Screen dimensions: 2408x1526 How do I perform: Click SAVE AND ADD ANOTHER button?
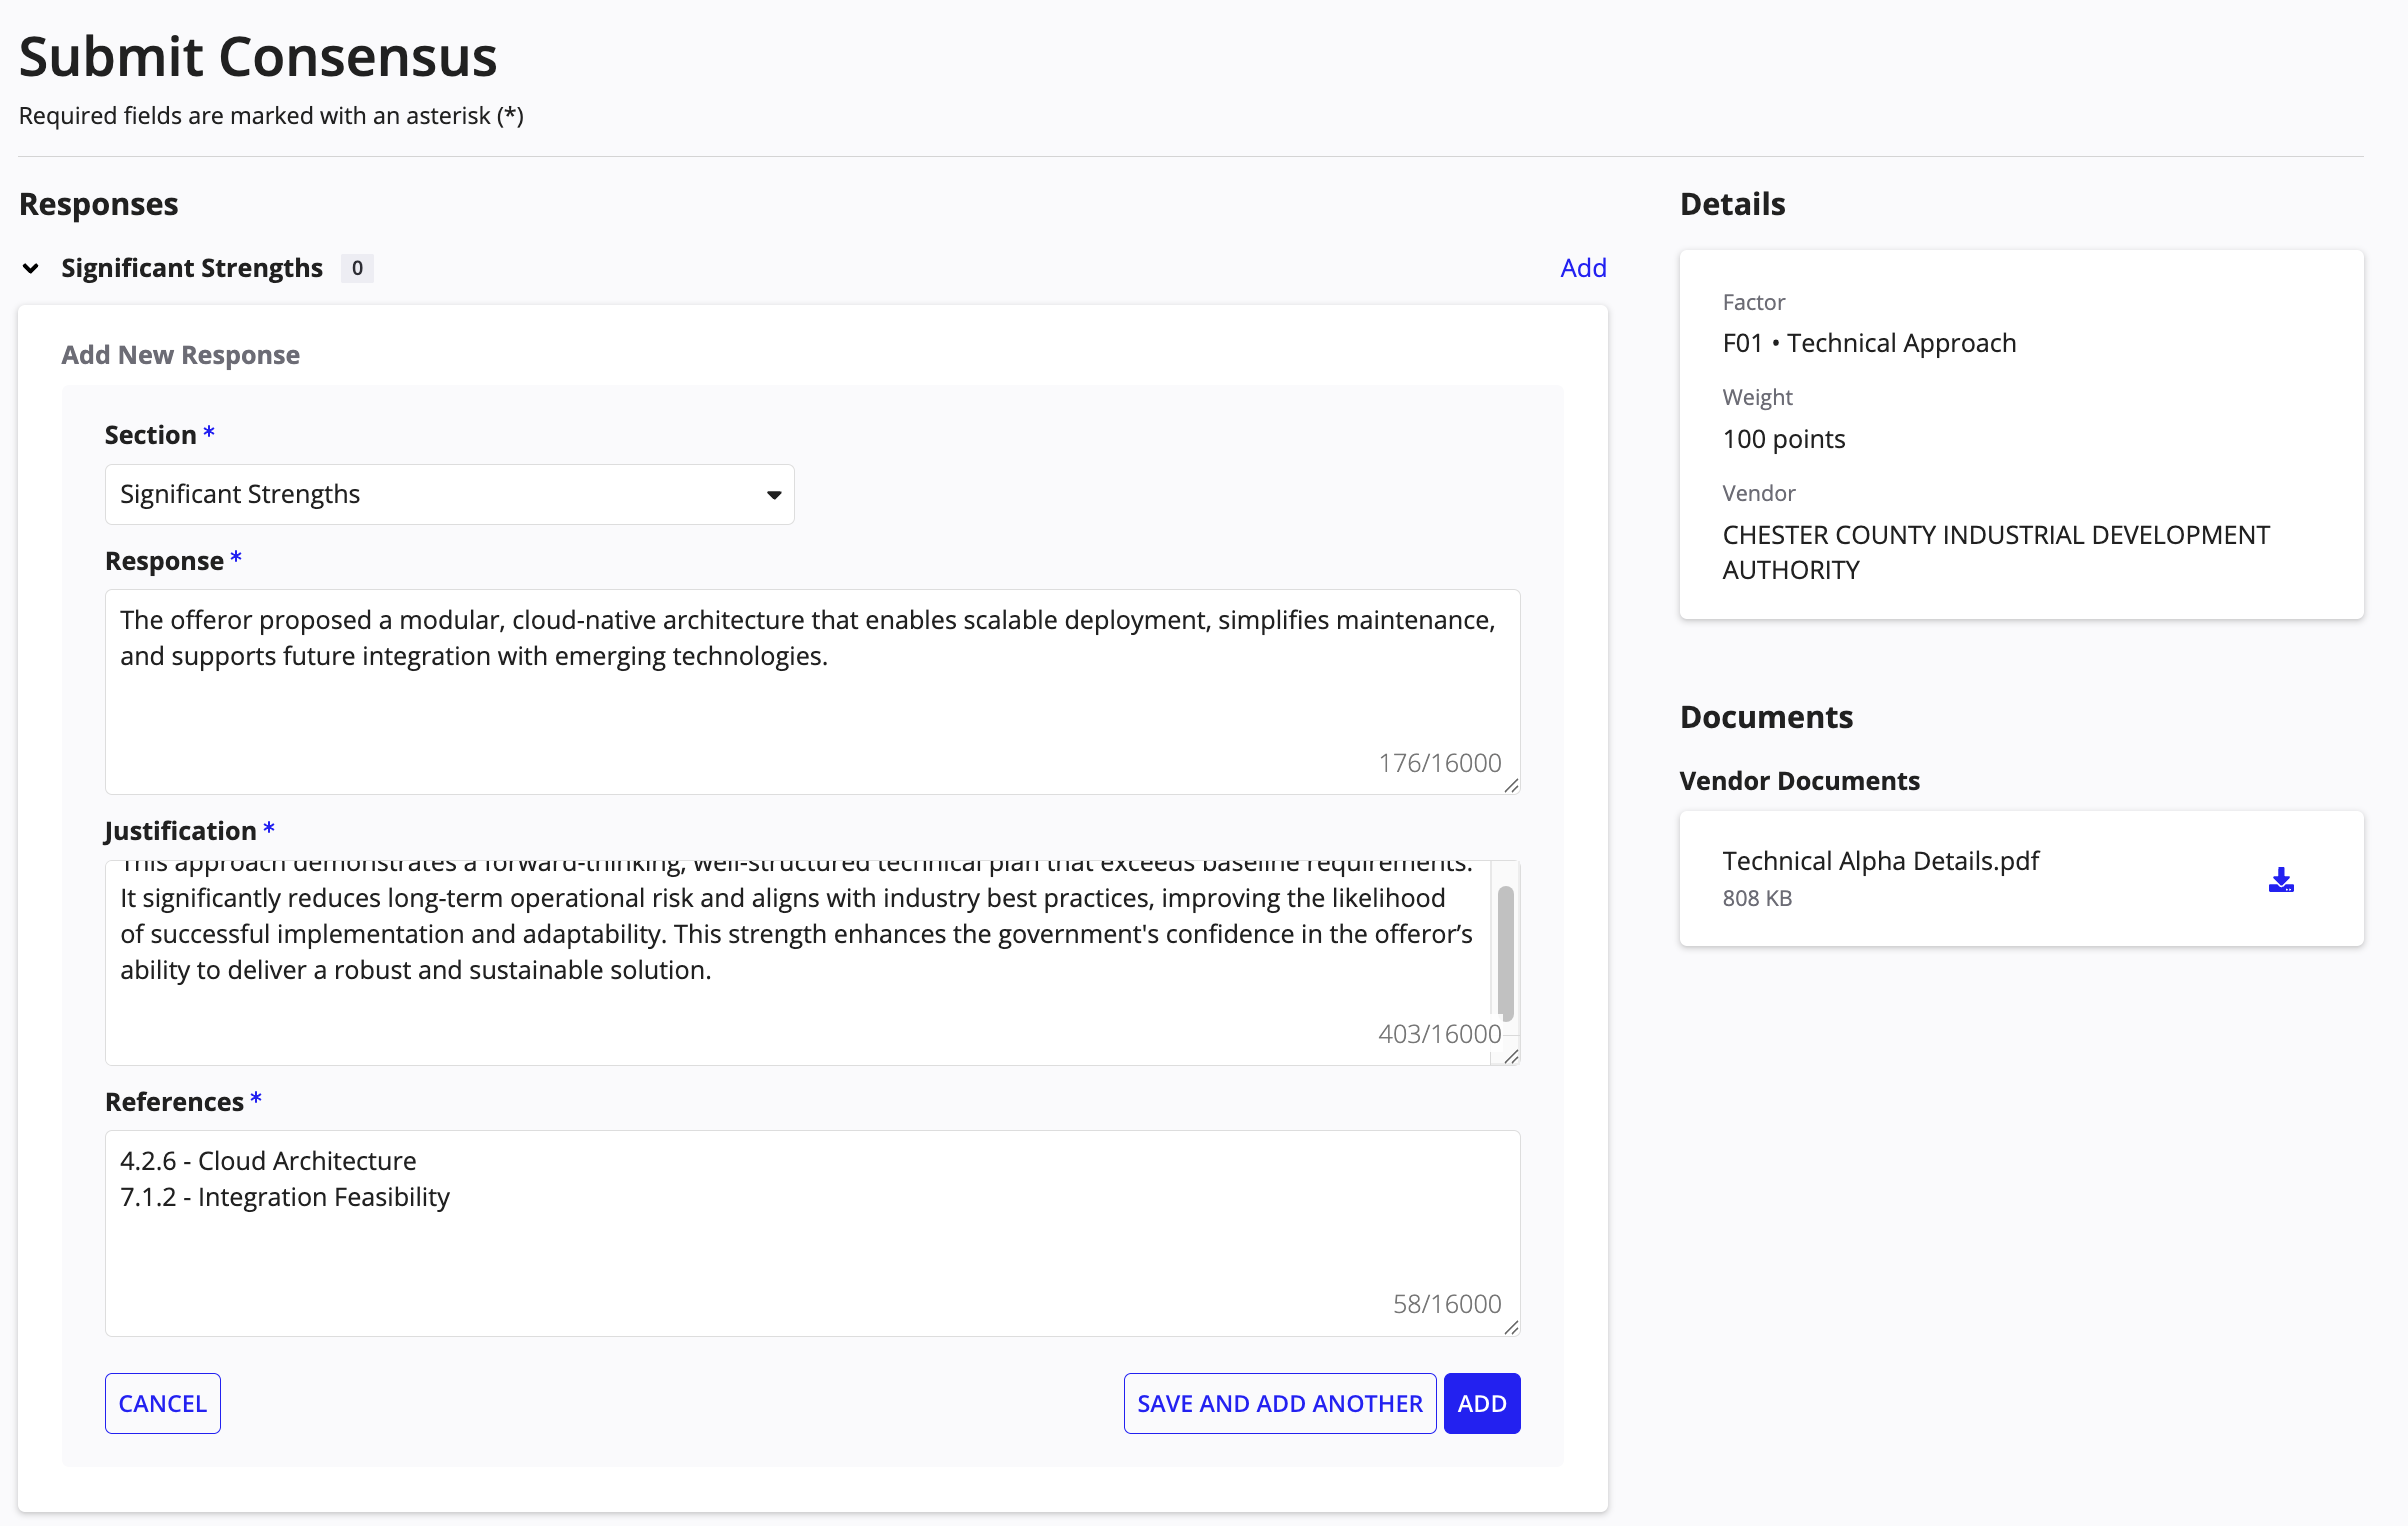tap(1280, 1403)
